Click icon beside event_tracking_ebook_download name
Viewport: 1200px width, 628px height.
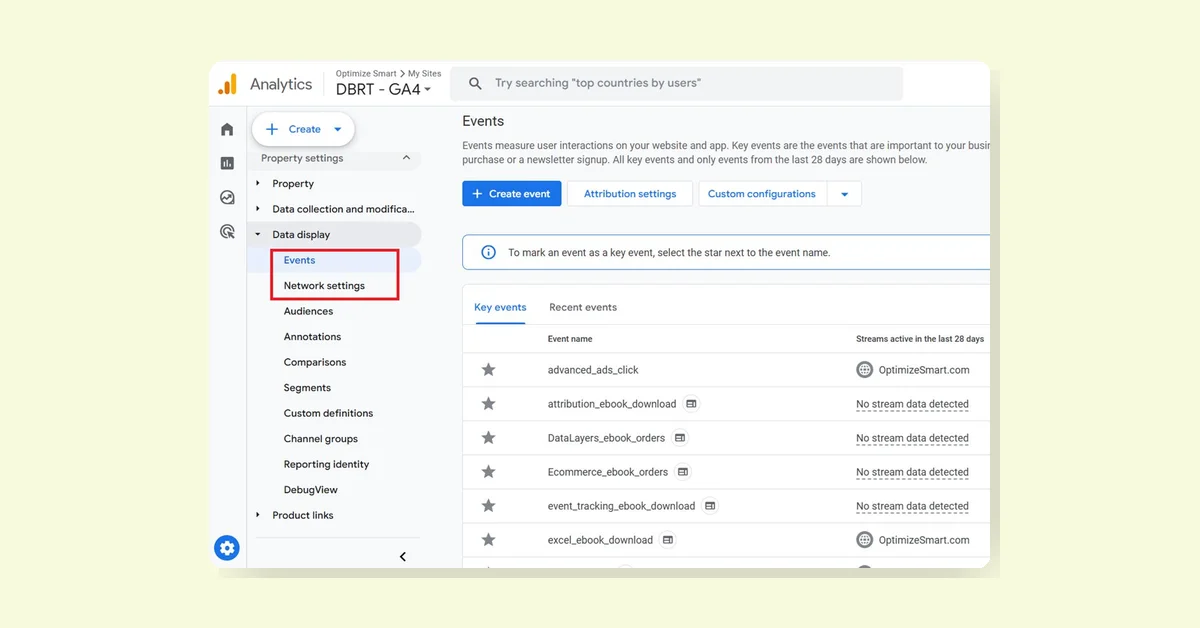click(710, 506)
